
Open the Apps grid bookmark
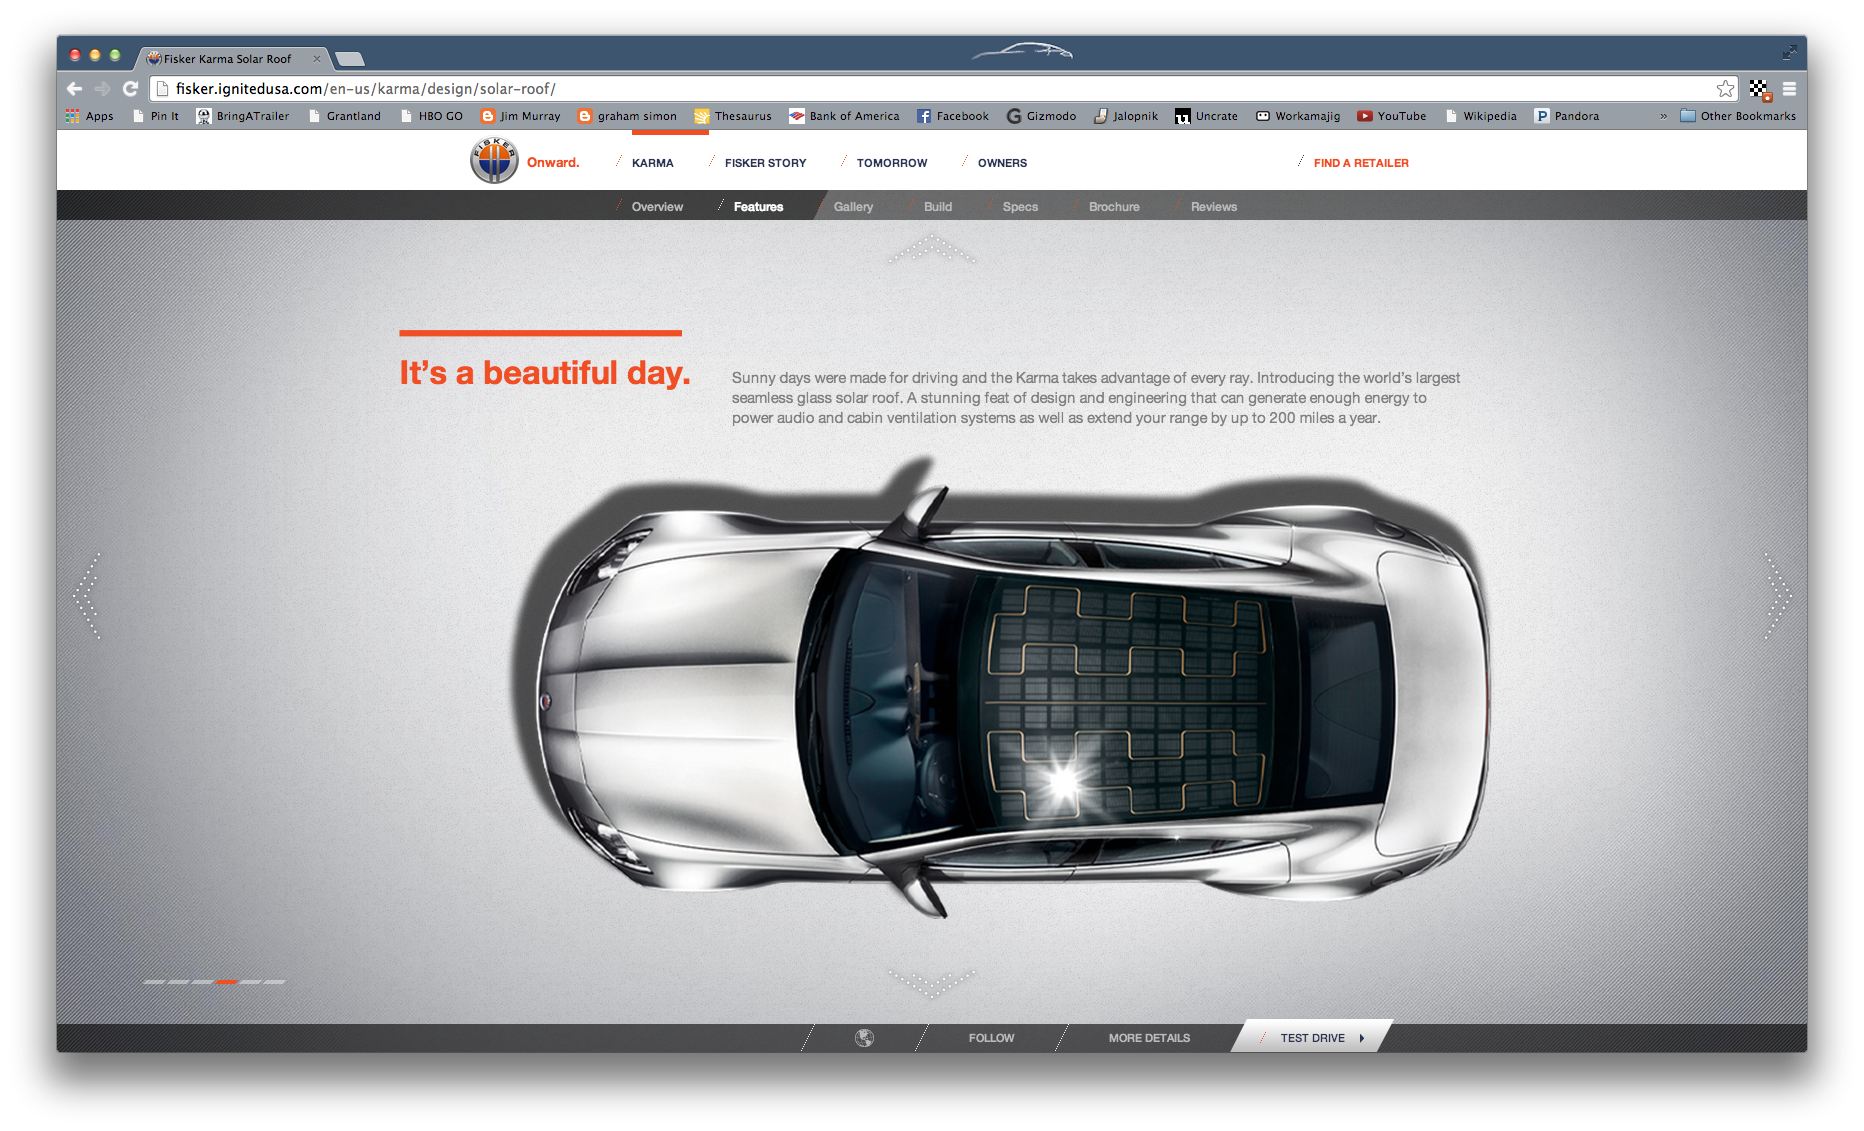click(89, 116)
